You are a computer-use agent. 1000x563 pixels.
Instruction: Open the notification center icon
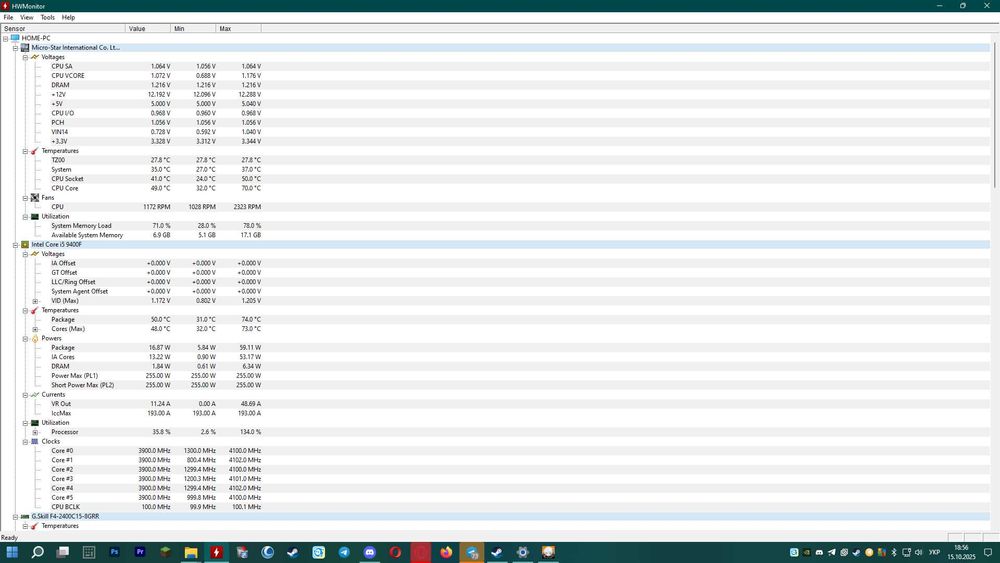pos(989,552)
